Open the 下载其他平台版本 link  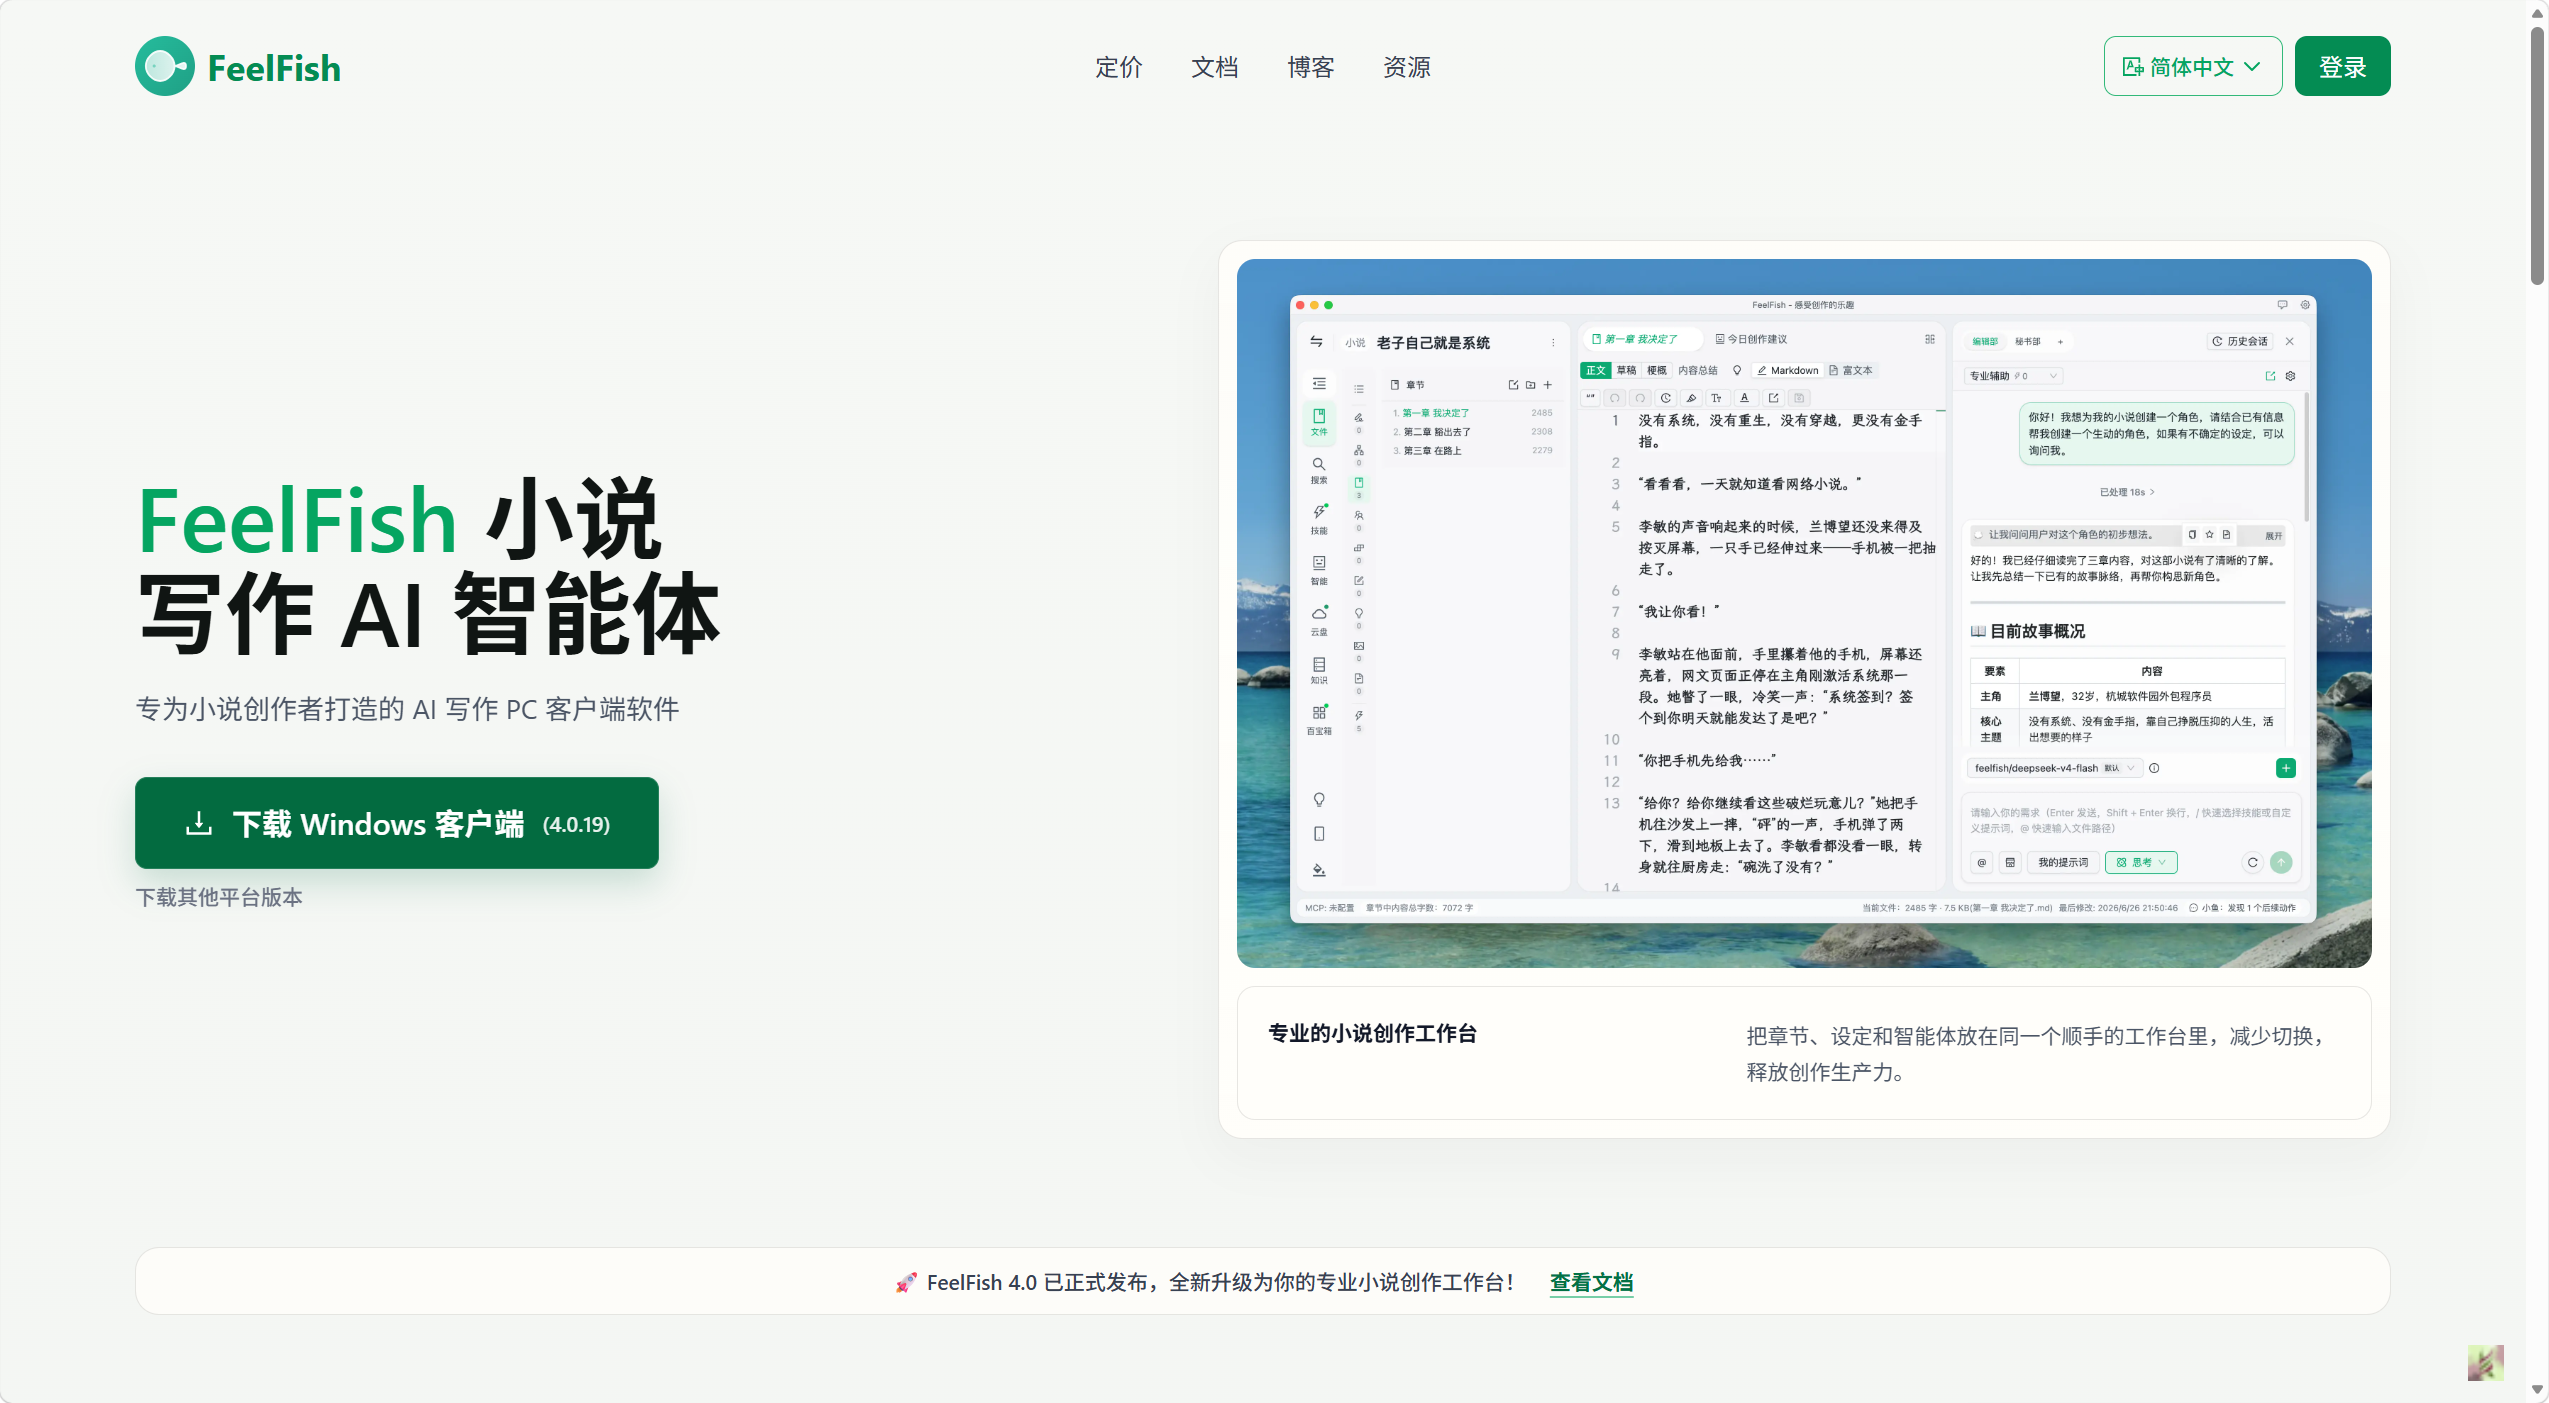coord(219,897)
